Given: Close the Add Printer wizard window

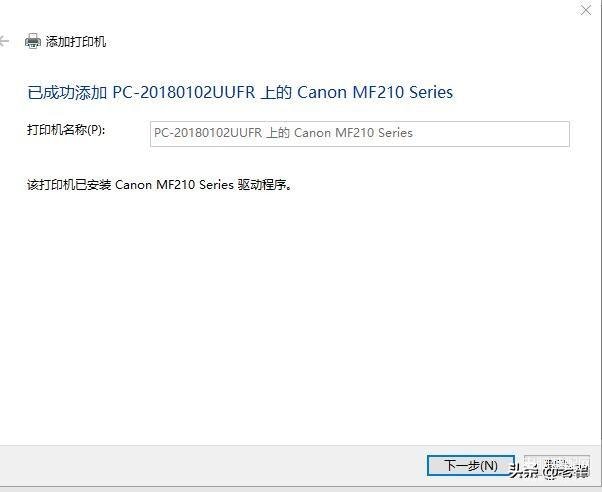Looking at the screenshot, I should click(586, 10).
